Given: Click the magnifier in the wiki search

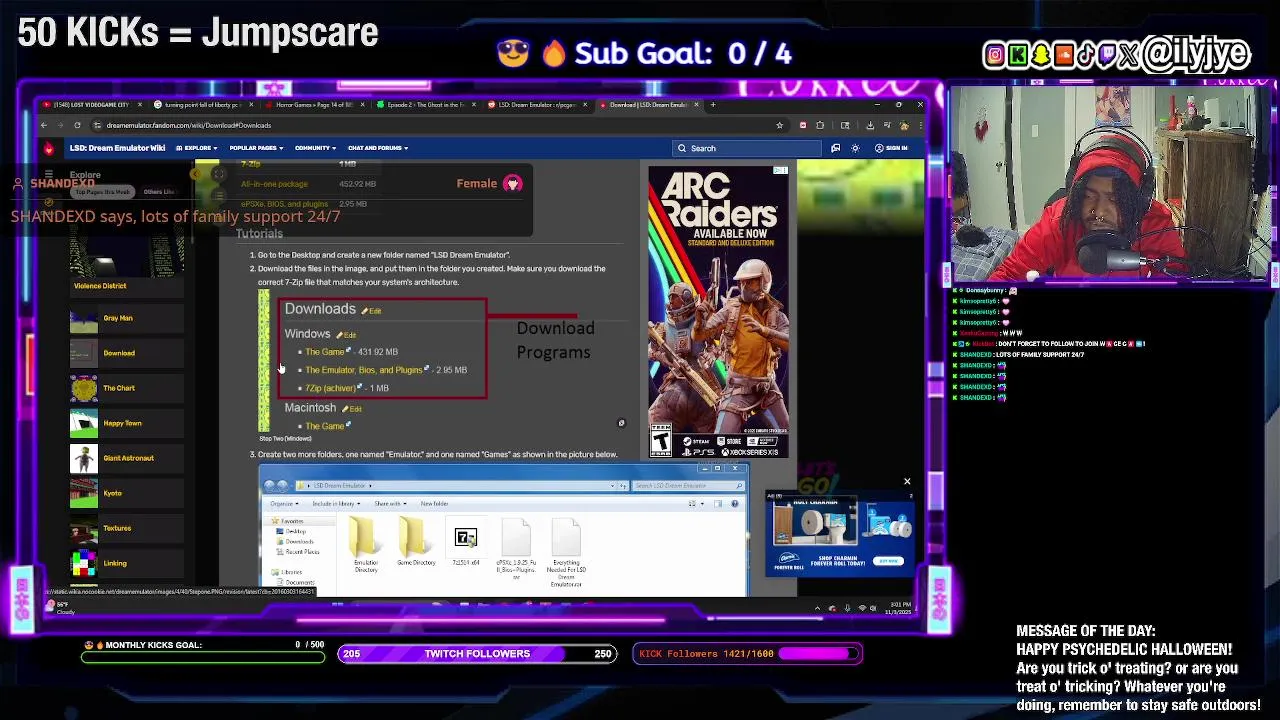Looking at the screenshot, I should click(x=682, y=148).
